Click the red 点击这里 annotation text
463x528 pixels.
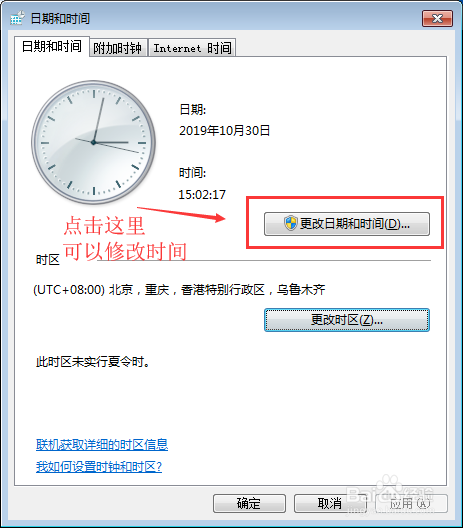pos(105,226)
